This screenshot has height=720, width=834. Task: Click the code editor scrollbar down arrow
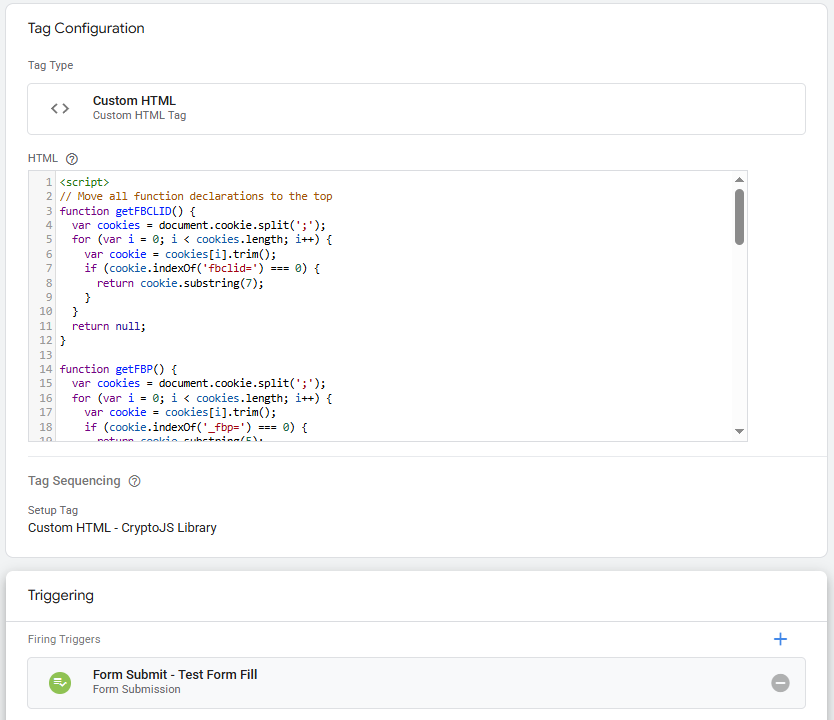[738, 430]
